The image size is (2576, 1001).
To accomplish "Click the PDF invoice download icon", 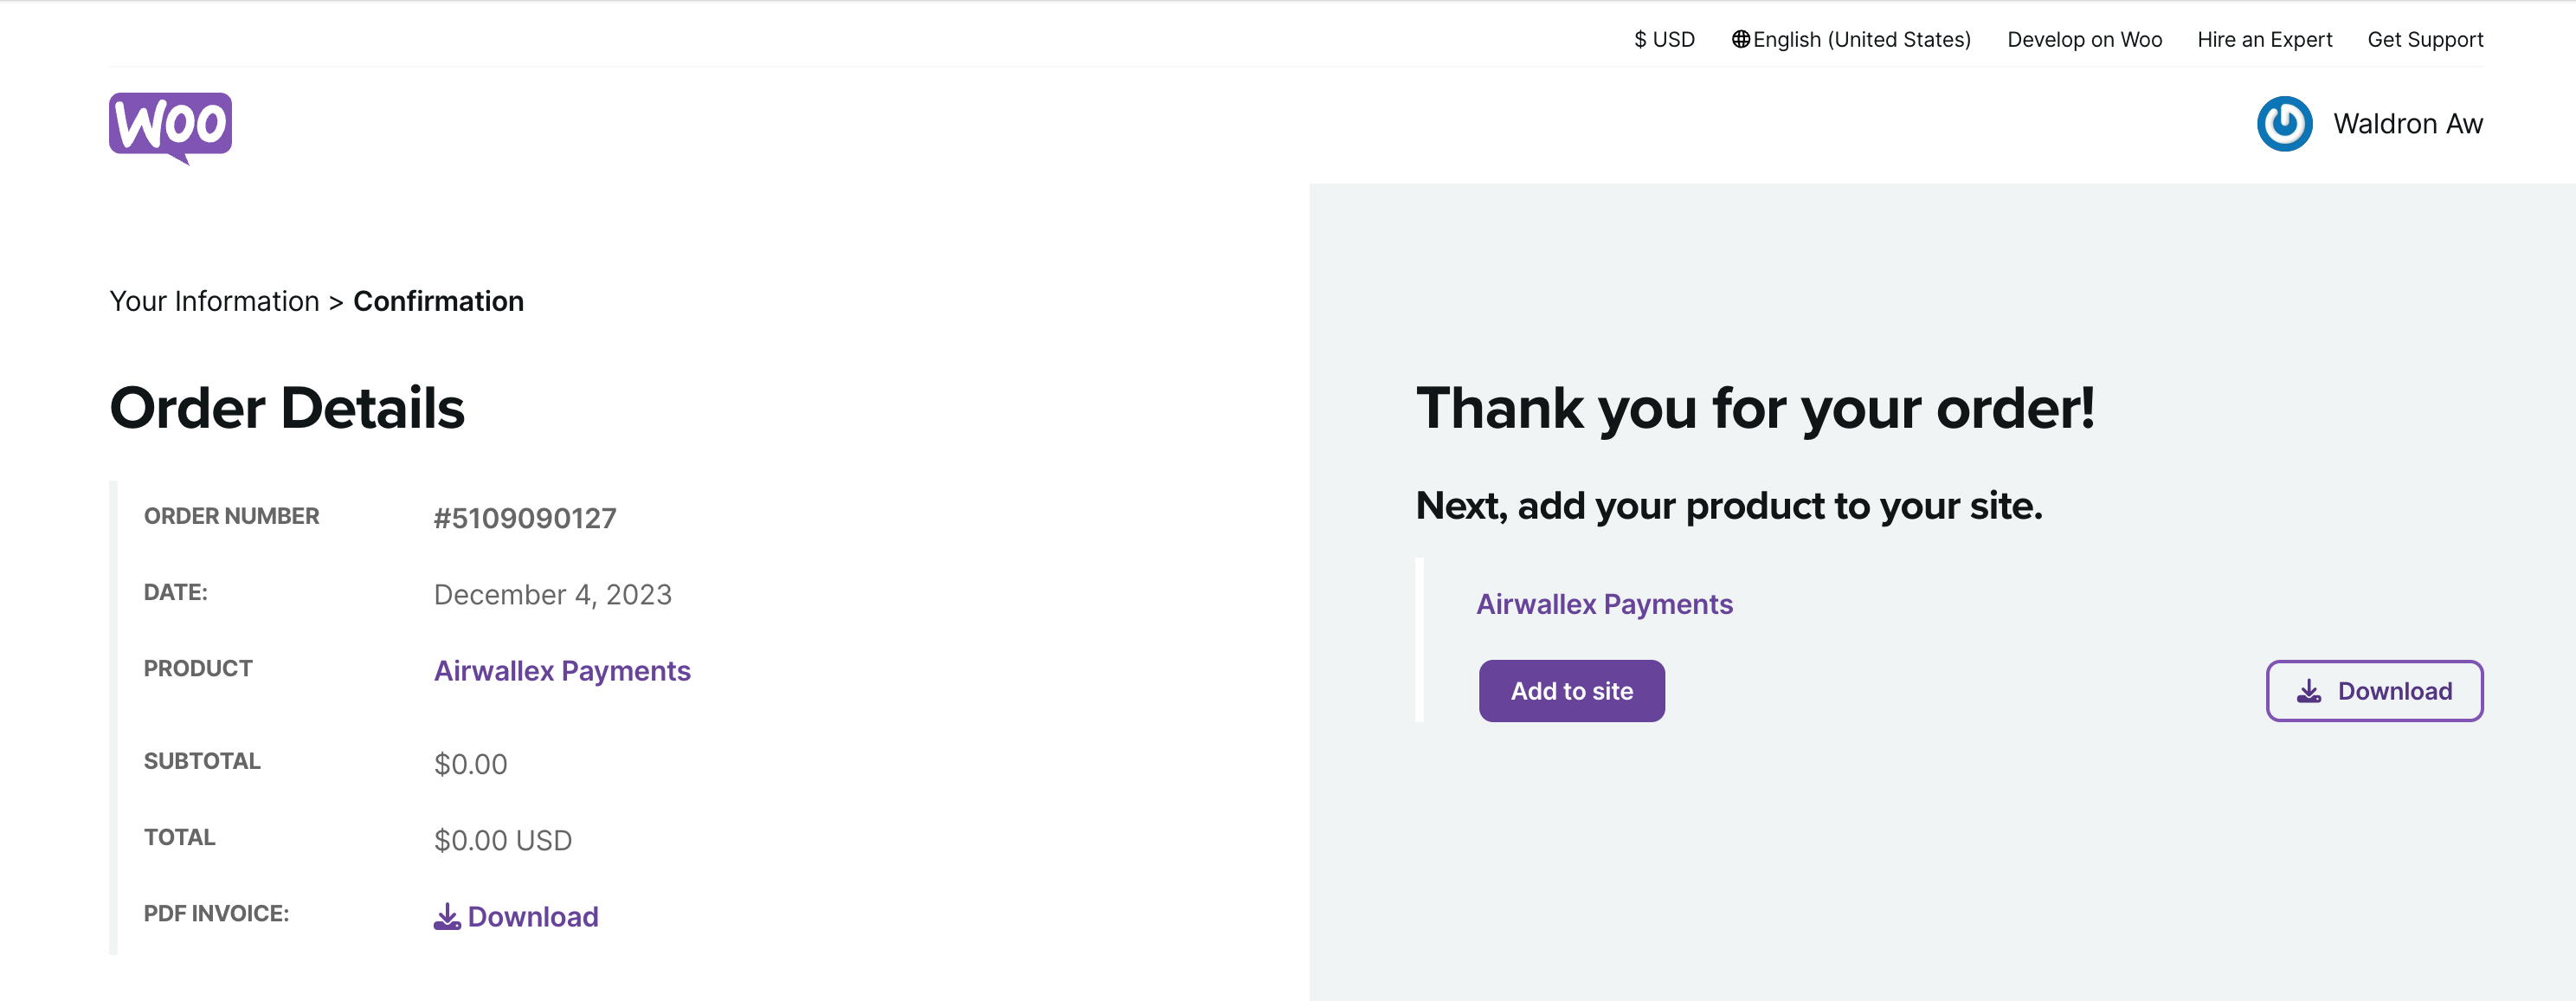I will 447,916.
